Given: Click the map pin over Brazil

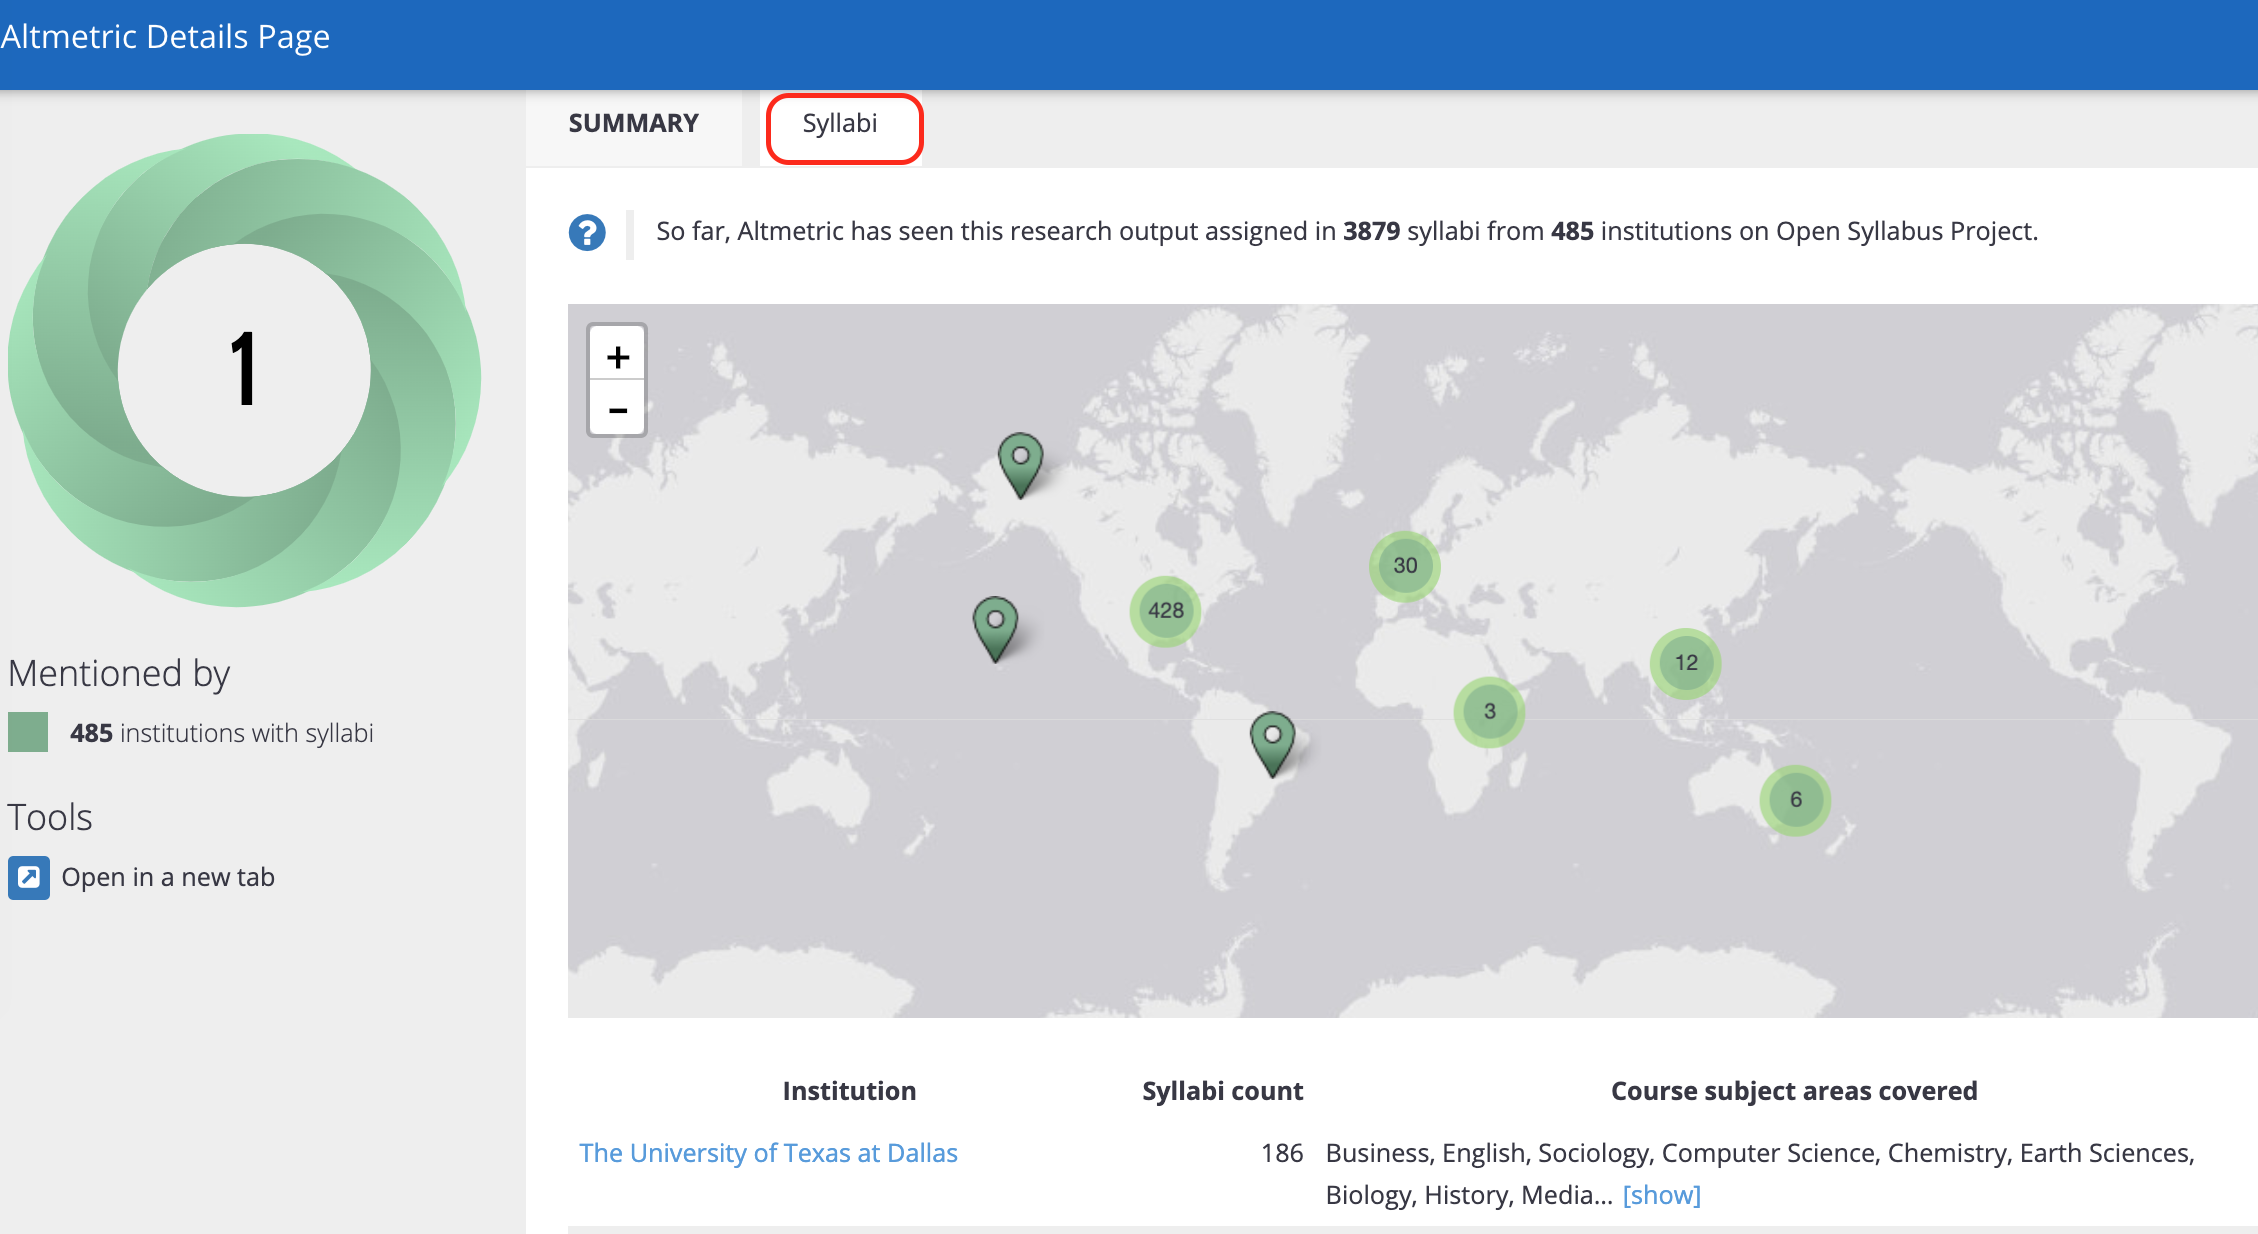Looking at the screenshot, I should click(x=1272, y=741).
